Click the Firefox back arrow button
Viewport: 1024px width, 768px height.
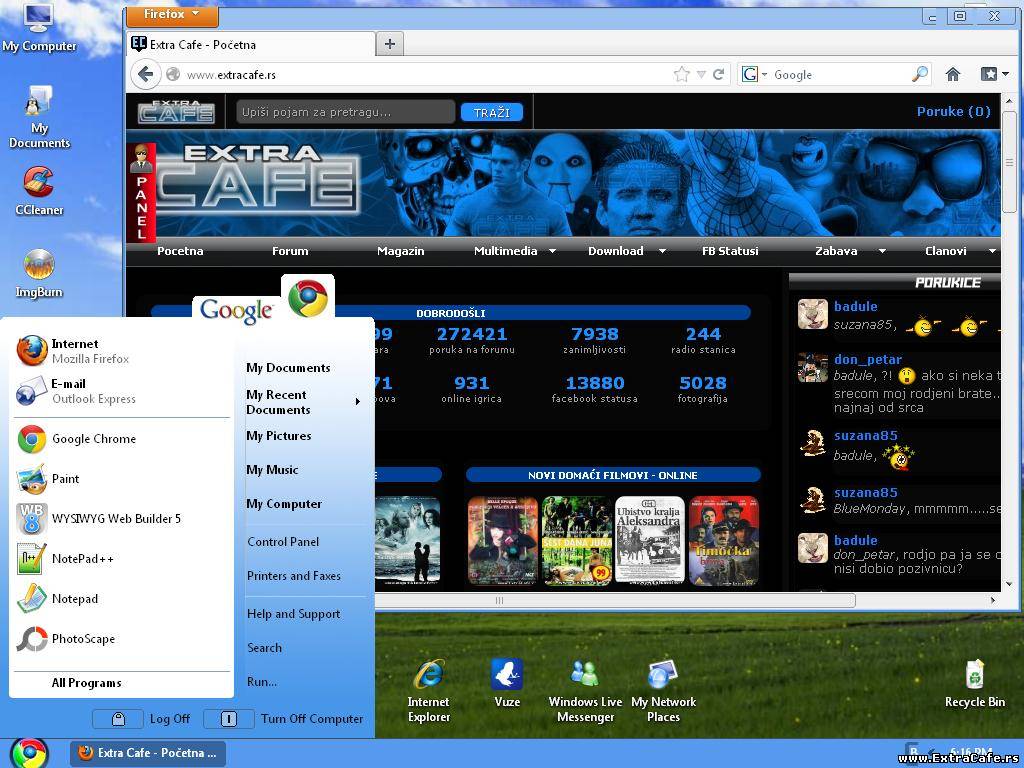(146, 74)
